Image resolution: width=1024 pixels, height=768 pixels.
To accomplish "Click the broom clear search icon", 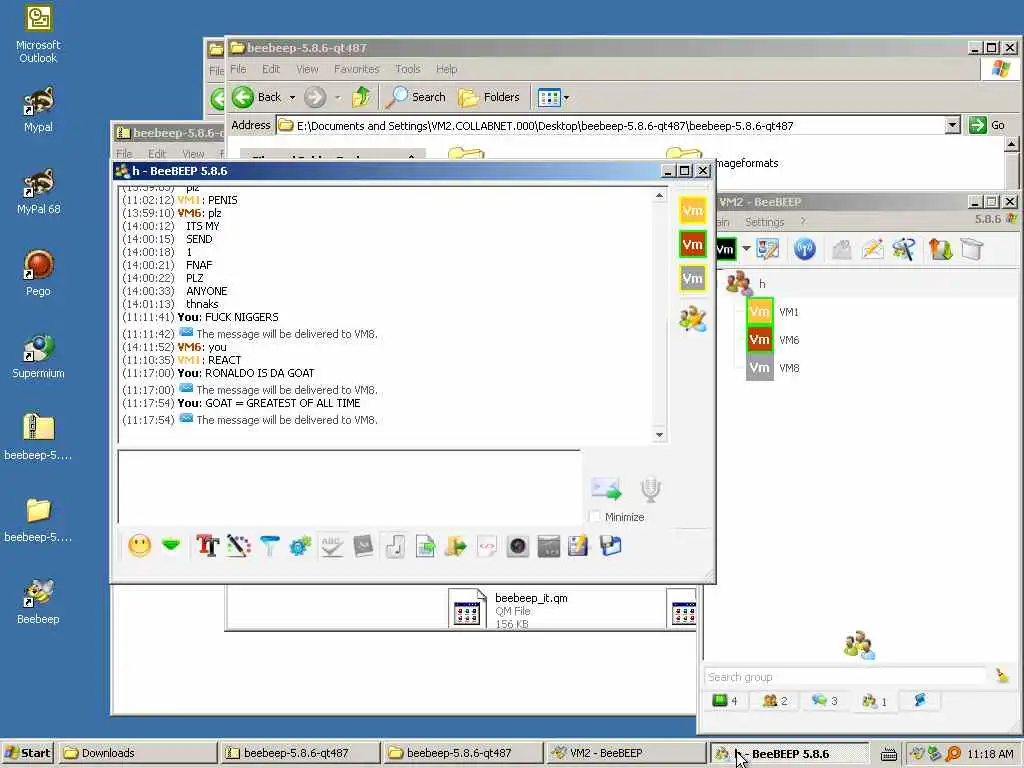I will coord(1002,676).
